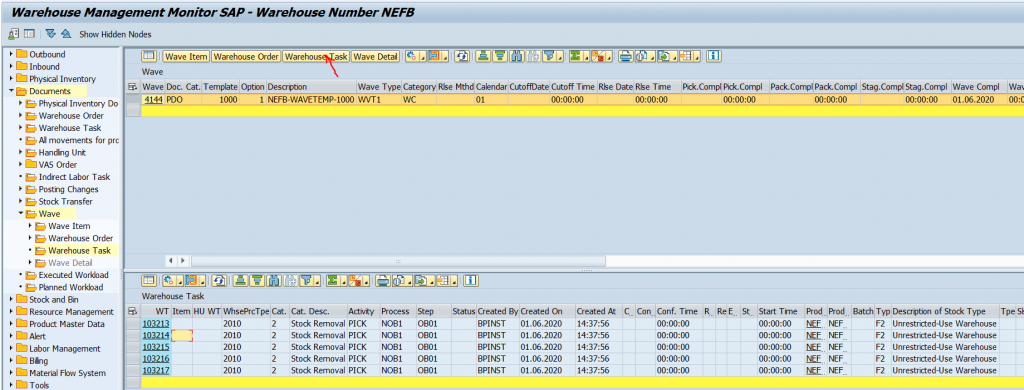Open warehouse task 103213 link
Viewport: 1024px width, 390px height.
[x=156, y=323]
